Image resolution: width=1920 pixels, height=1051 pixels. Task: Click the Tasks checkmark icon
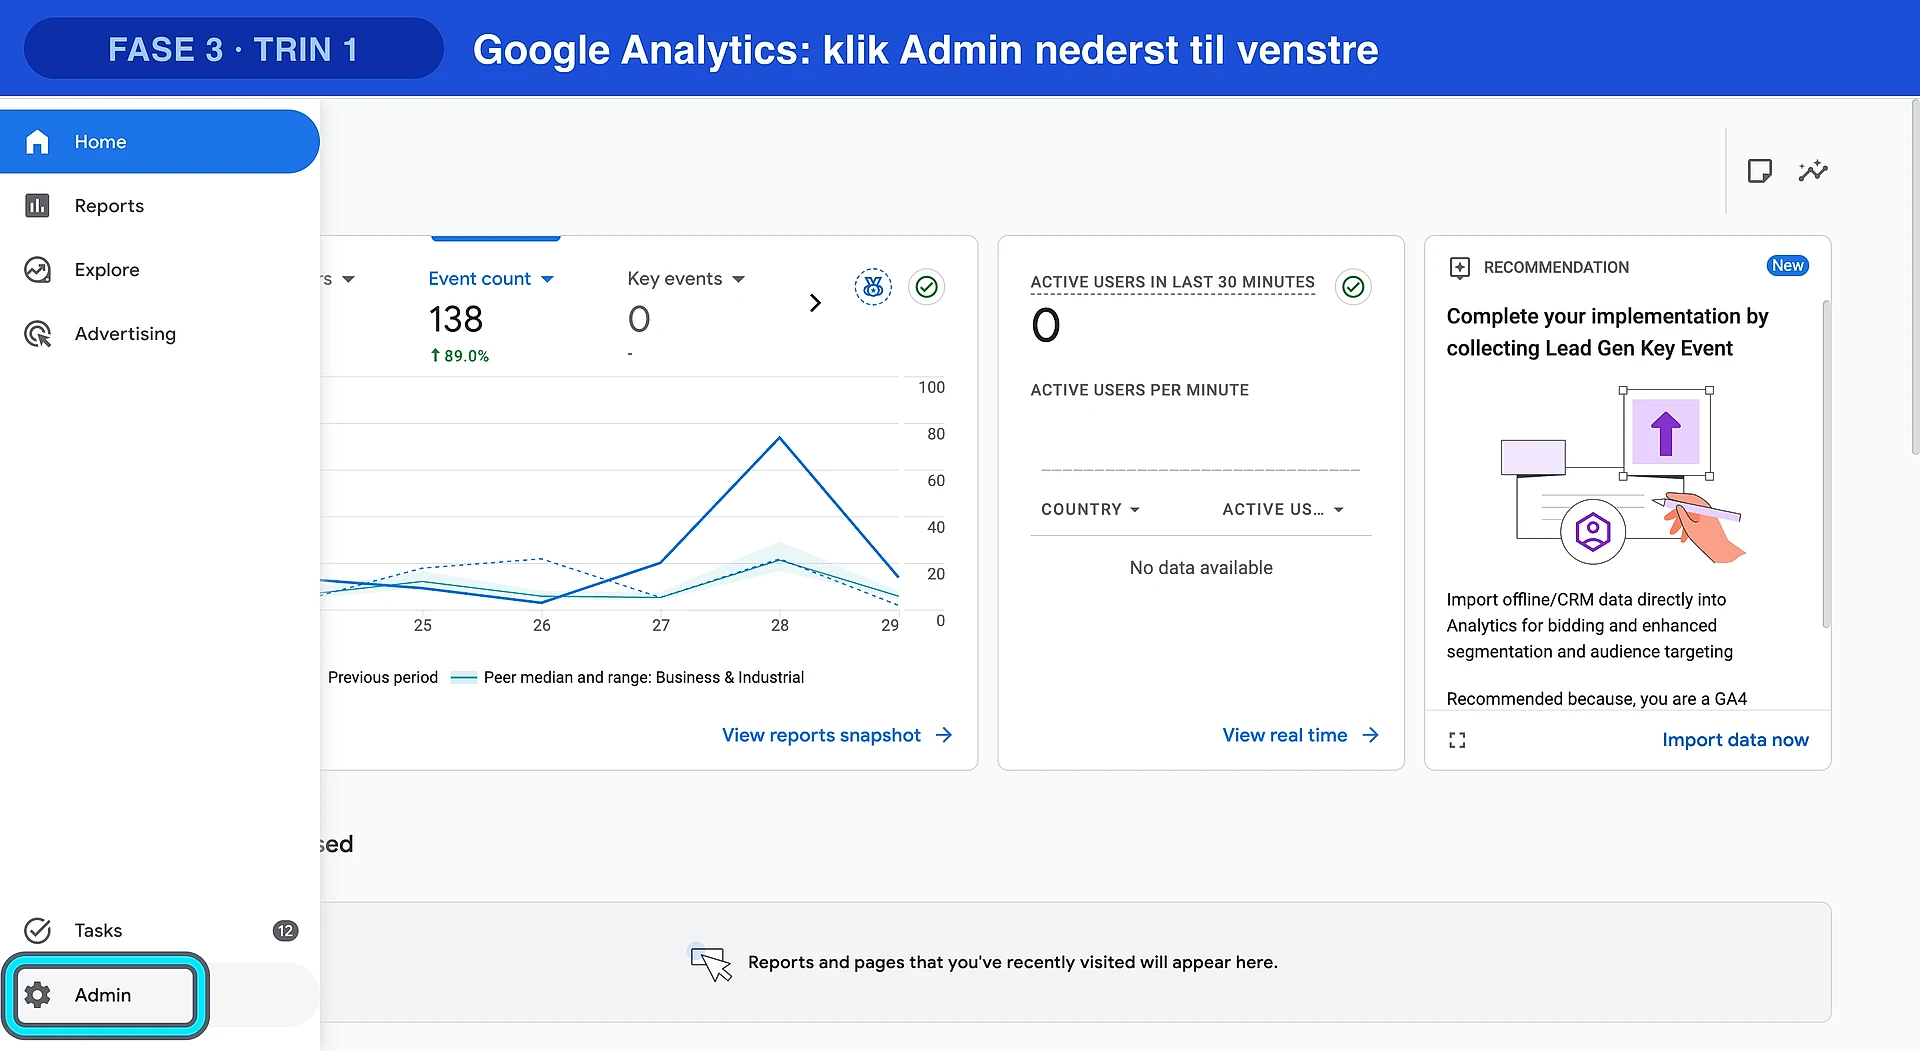(37, 931)
